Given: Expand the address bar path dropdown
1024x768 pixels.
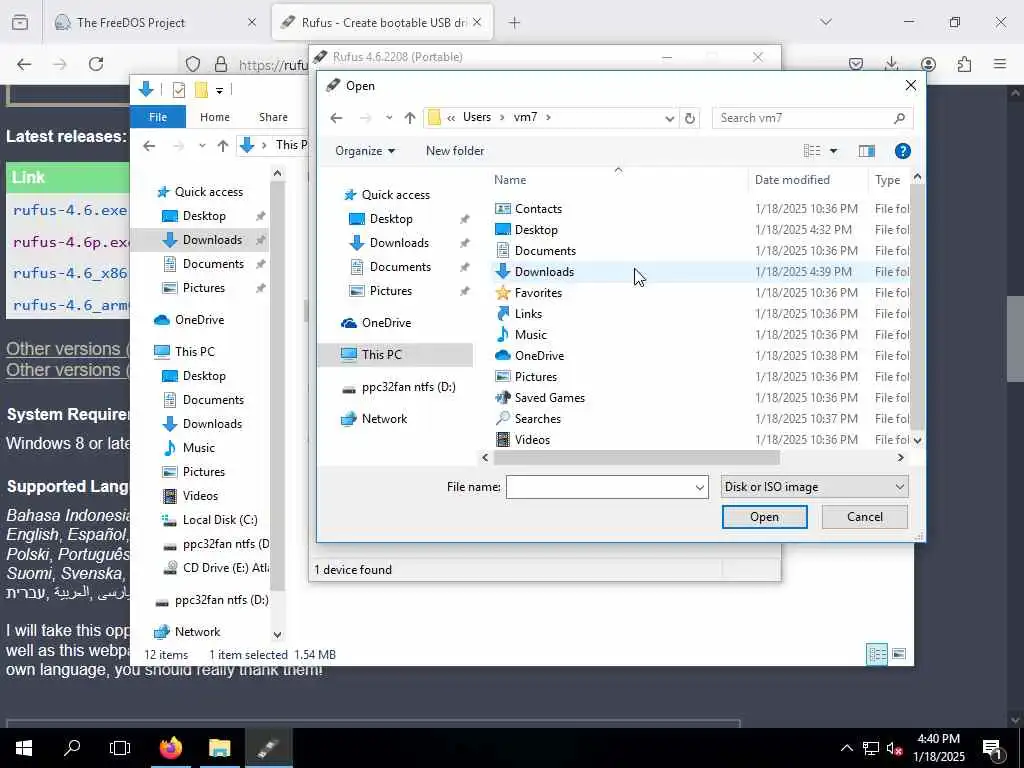Looking at the screenshot, I should 669,118.
